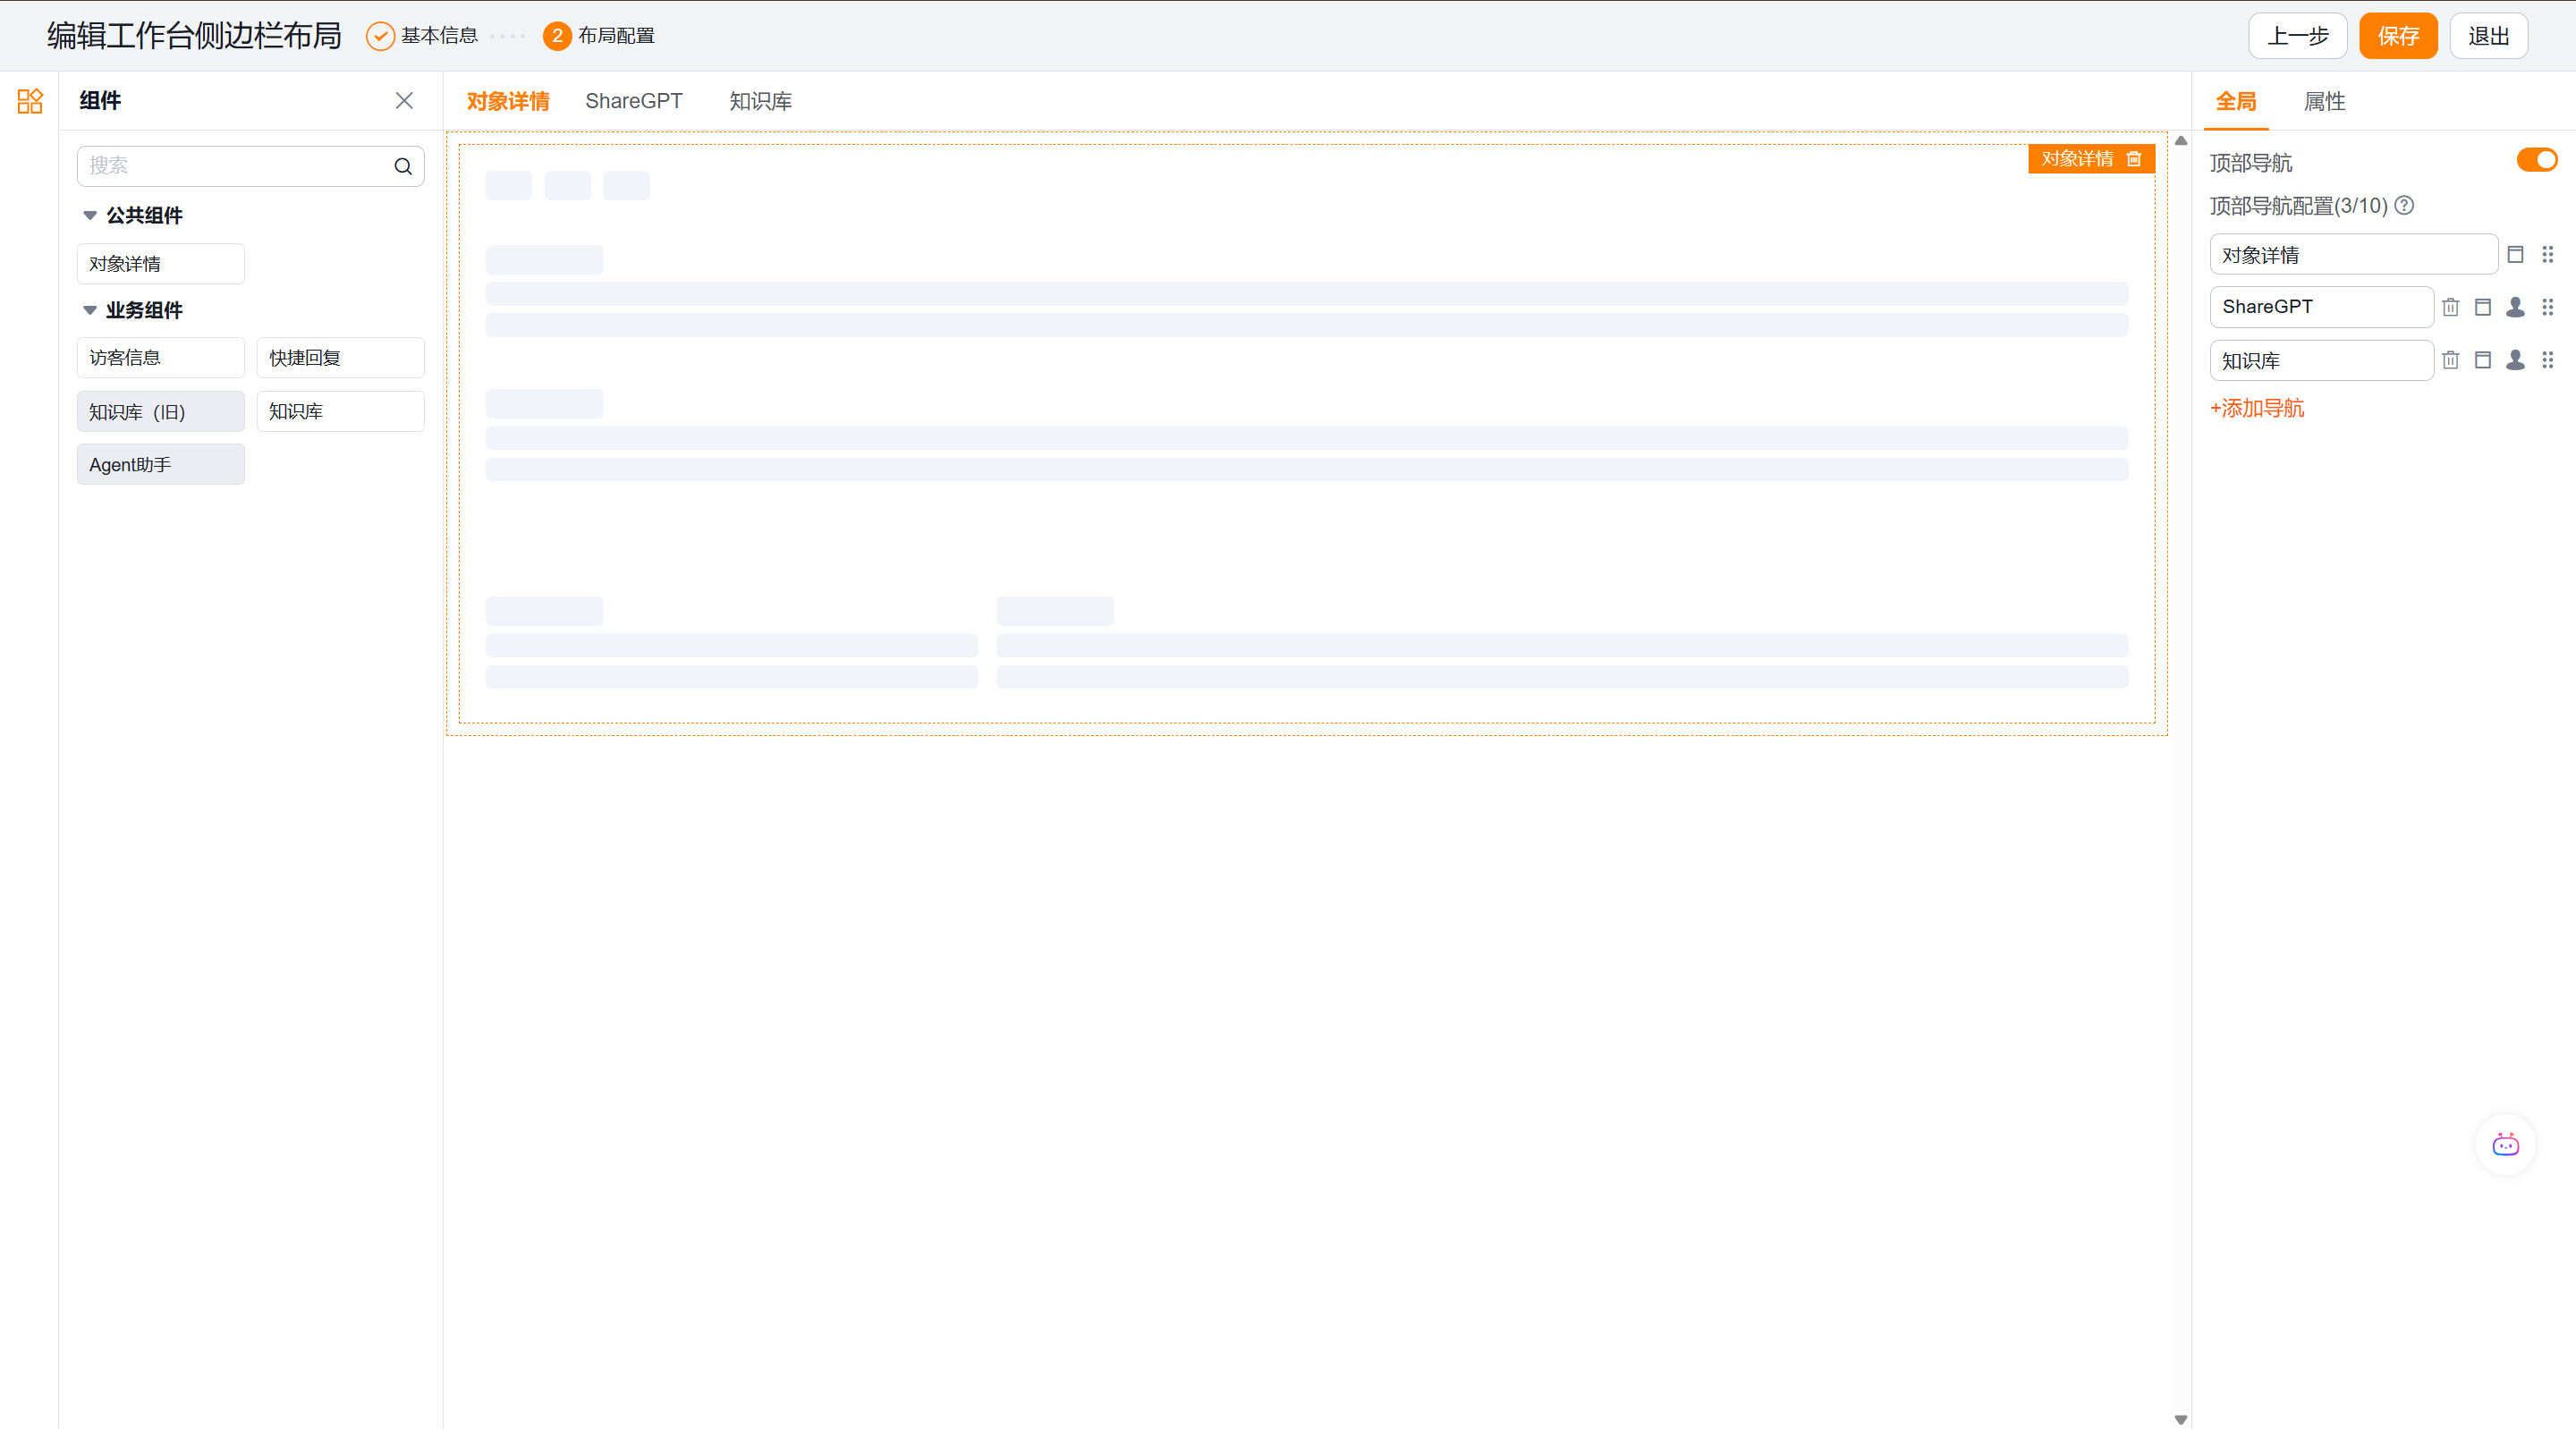Viewport: 2576px width, 1429px height.
Task: Click the layout icon next to 知识库 navigation
Action: (x=2483, y=360)
